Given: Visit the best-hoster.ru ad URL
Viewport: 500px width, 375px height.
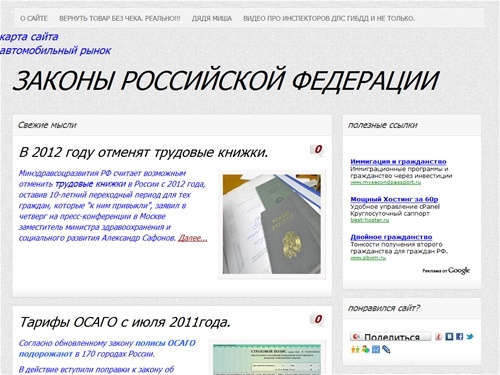Looking at the screenshot, I should click(x=370, y=220).
